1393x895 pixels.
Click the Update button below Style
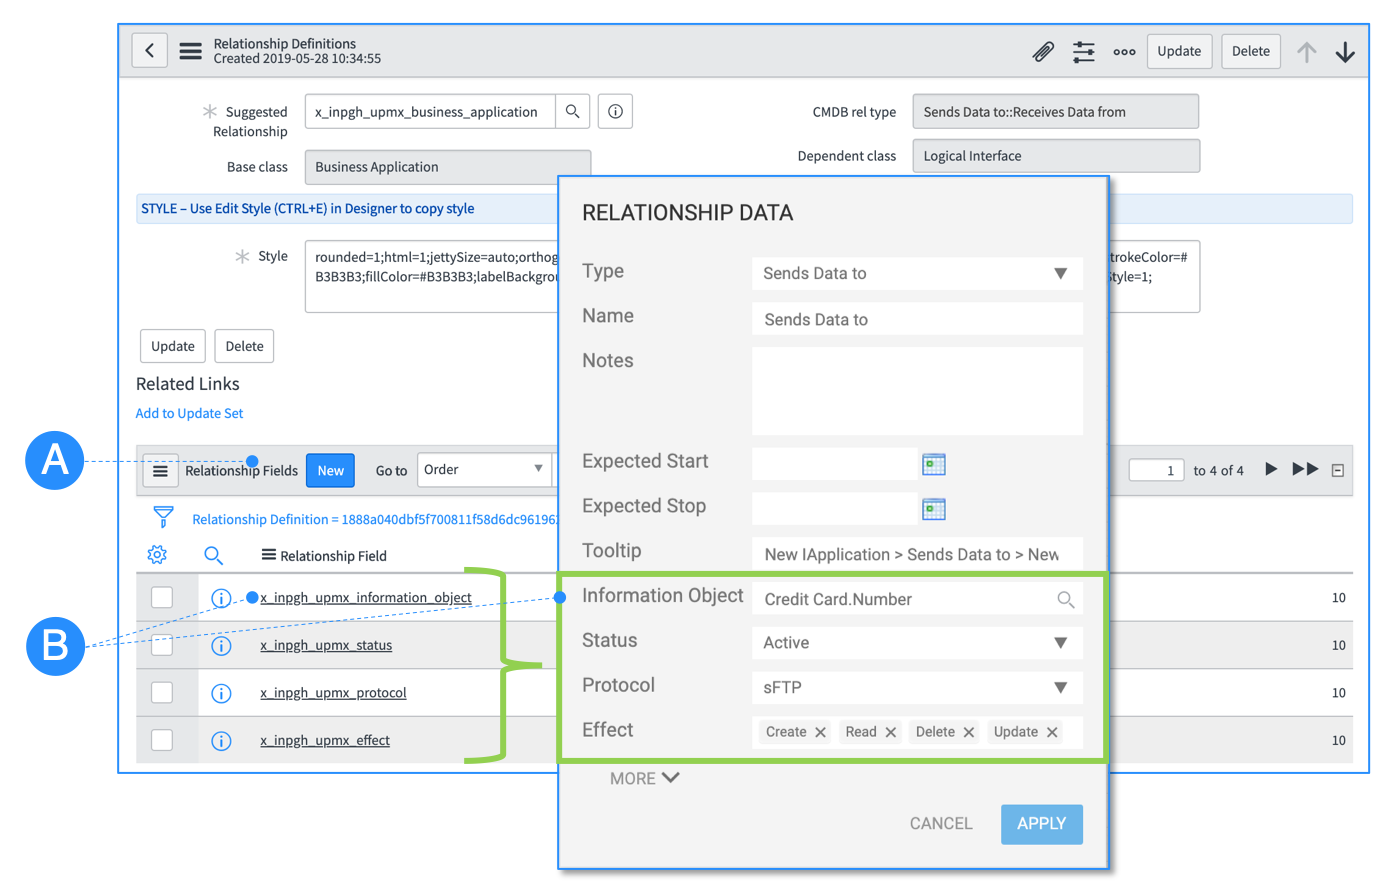click(173, 346)
